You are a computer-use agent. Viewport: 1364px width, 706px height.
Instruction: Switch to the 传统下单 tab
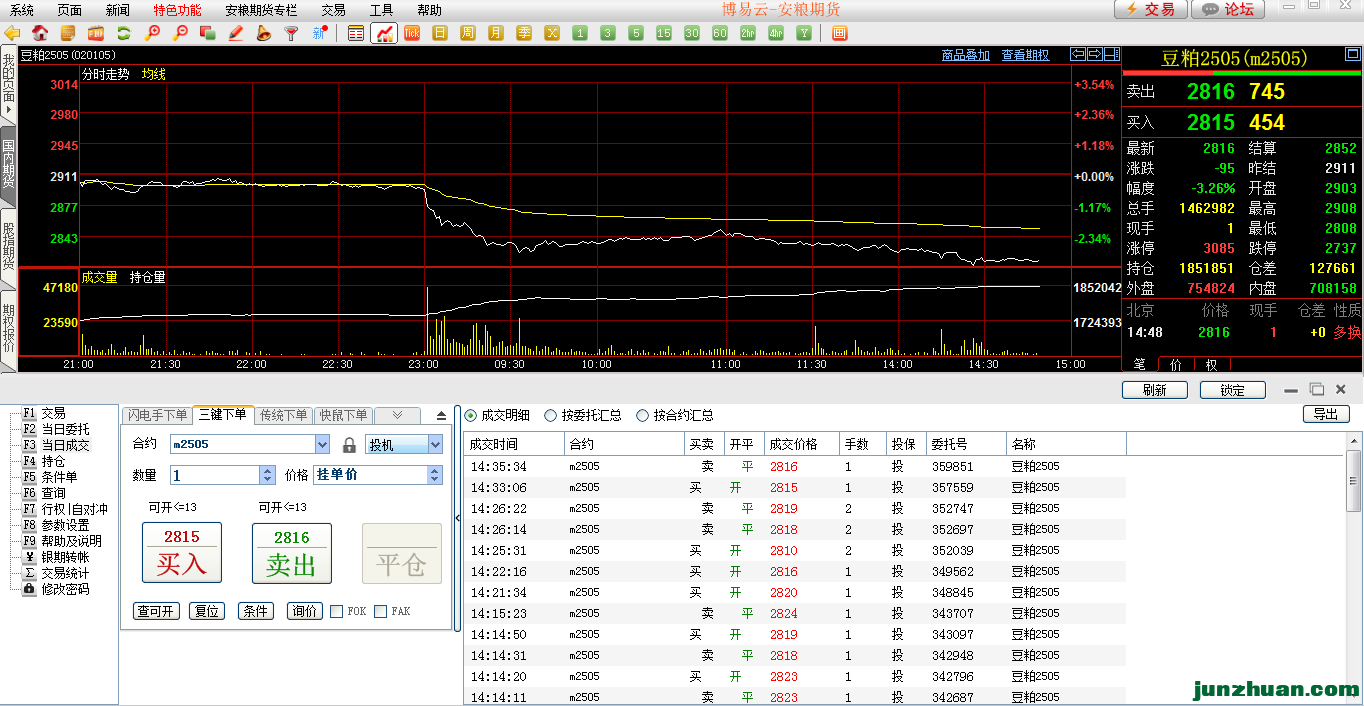click(x=283, y=415)
